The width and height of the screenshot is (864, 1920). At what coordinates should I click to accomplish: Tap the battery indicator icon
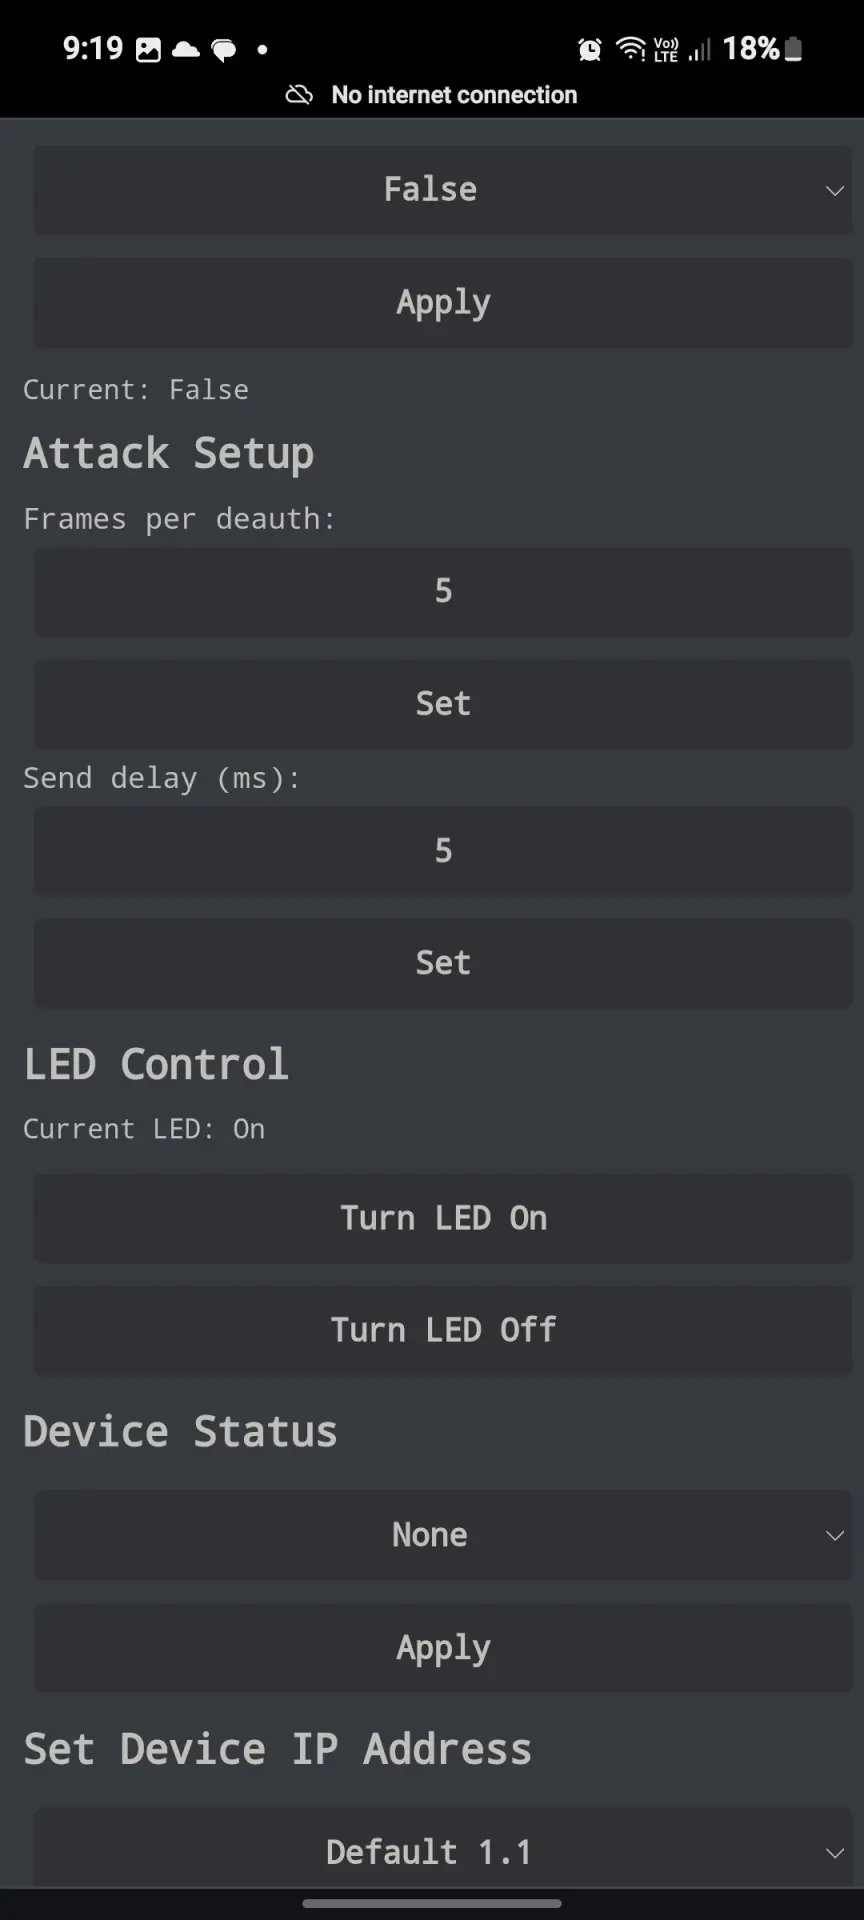coord(793,49)
